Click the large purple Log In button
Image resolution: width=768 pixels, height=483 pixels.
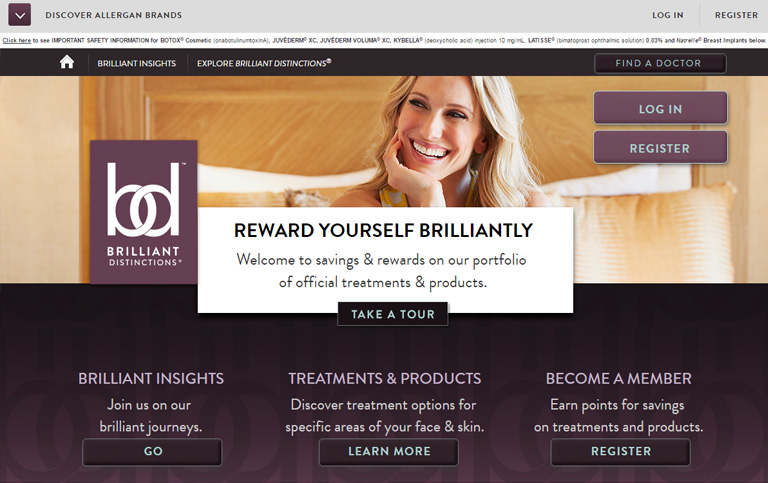click(660, 108)
